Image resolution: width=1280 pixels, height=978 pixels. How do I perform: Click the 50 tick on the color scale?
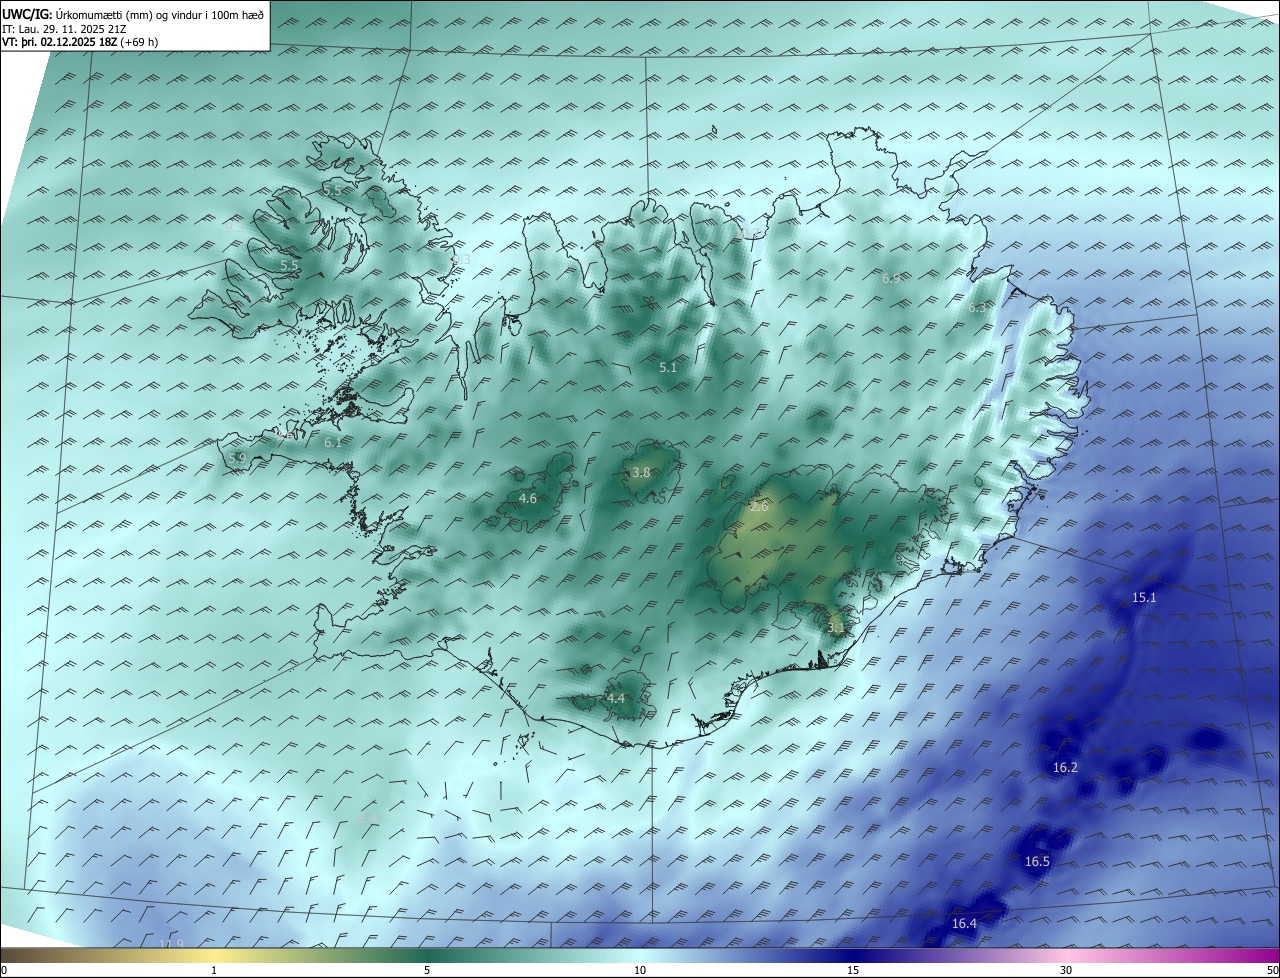click(1272, 970)
